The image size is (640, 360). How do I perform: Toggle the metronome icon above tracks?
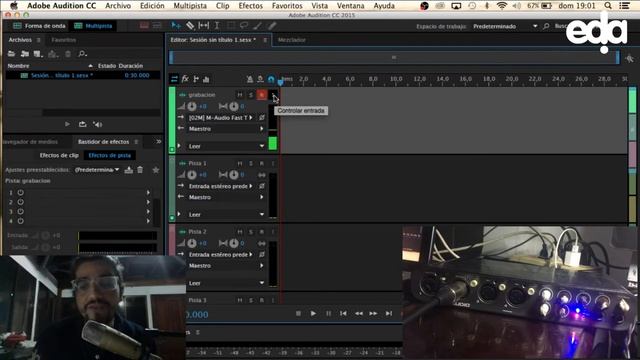pyautogui.click(x=250, y=79)
